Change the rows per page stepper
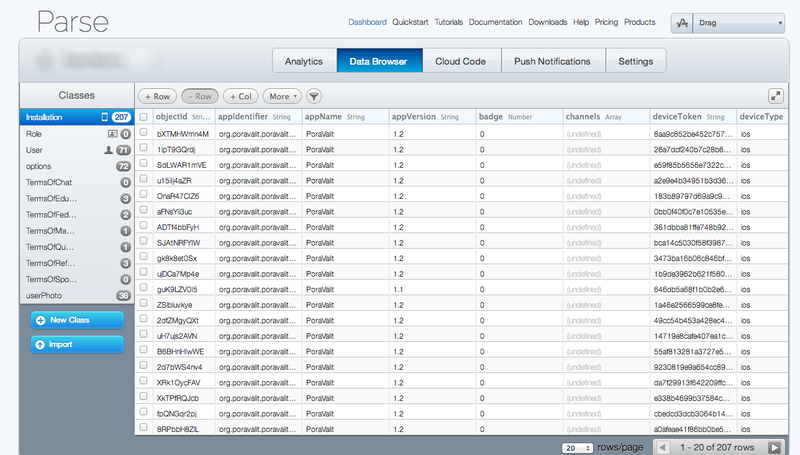Image resolution: width=800 pixels, height=455 pixels. click(577, 448)
